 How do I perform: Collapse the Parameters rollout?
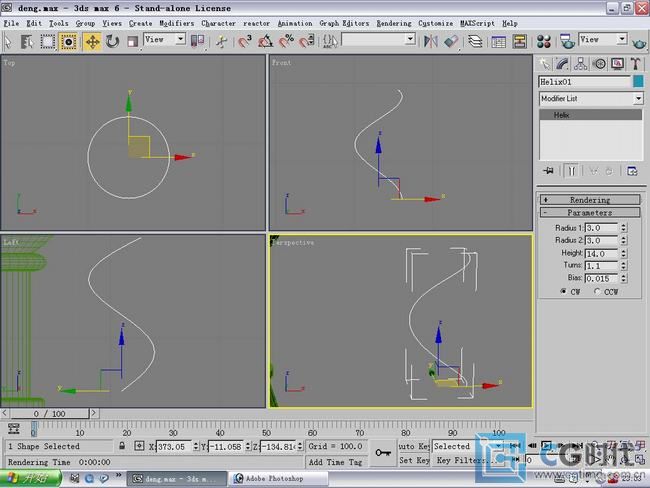click(589, 212)
